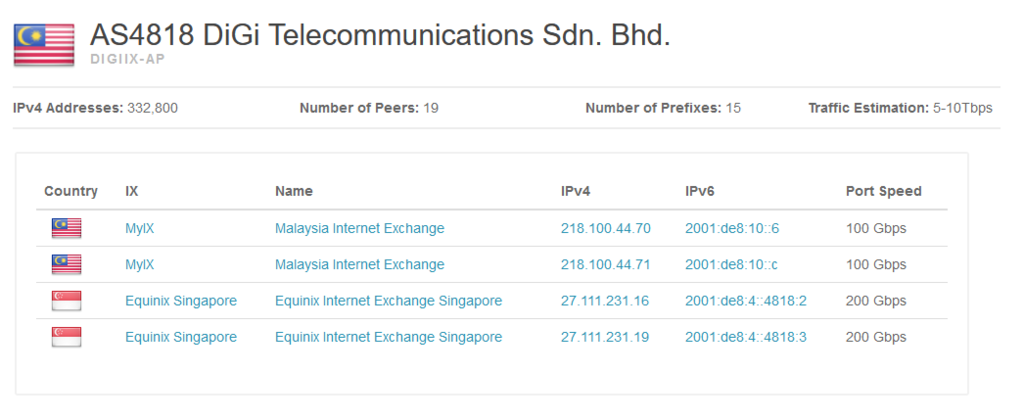Click the Port Speed column header
Viewport: 1024px width, 420px height.
pyautogui.click(x=884, y=191)
